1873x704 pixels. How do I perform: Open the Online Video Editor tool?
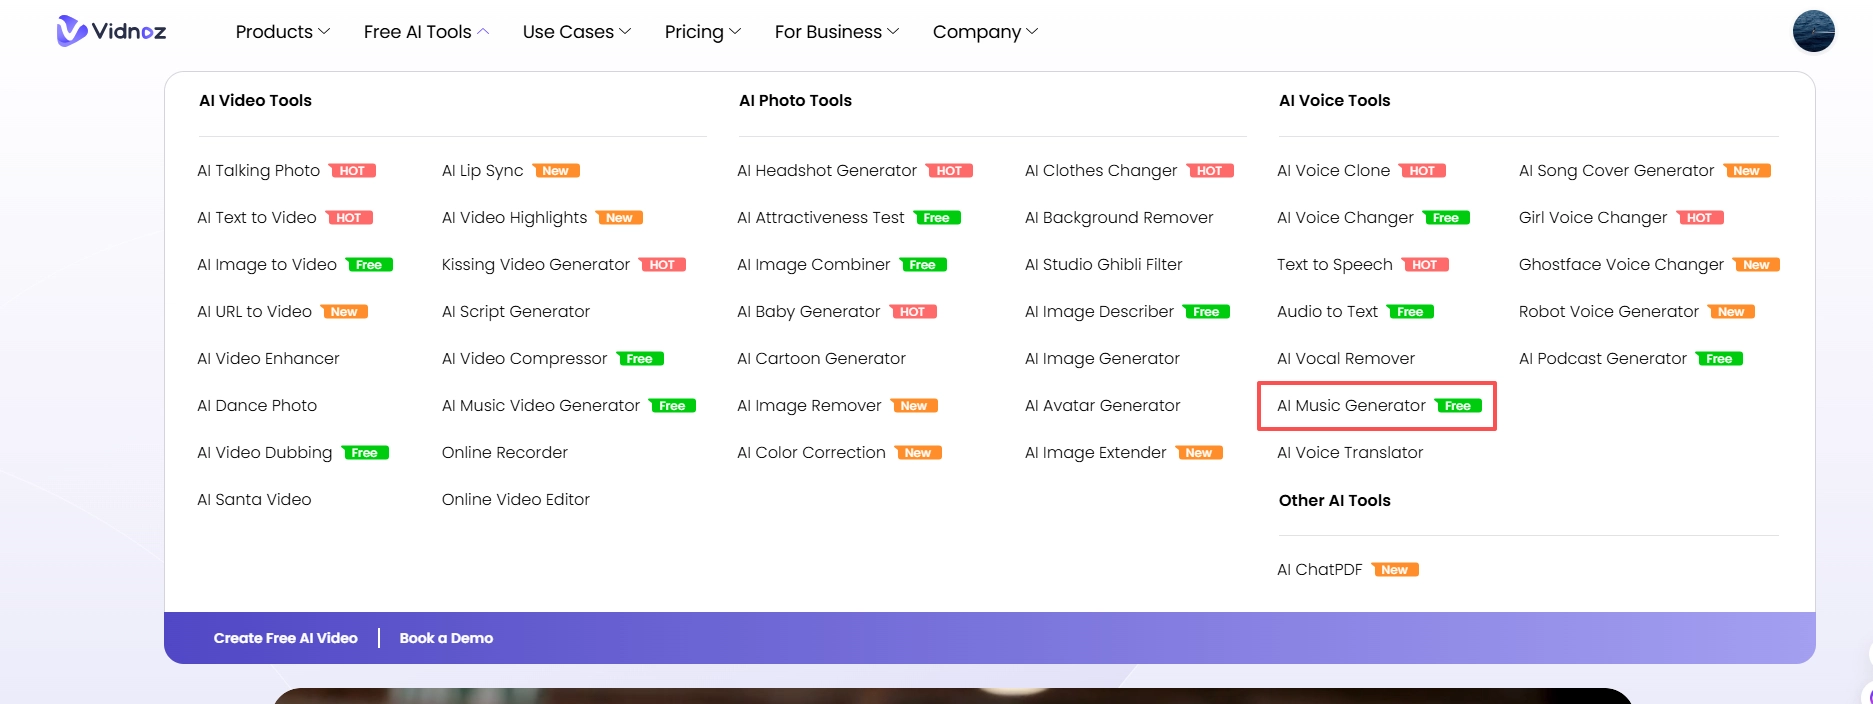[x=515, y=500]
